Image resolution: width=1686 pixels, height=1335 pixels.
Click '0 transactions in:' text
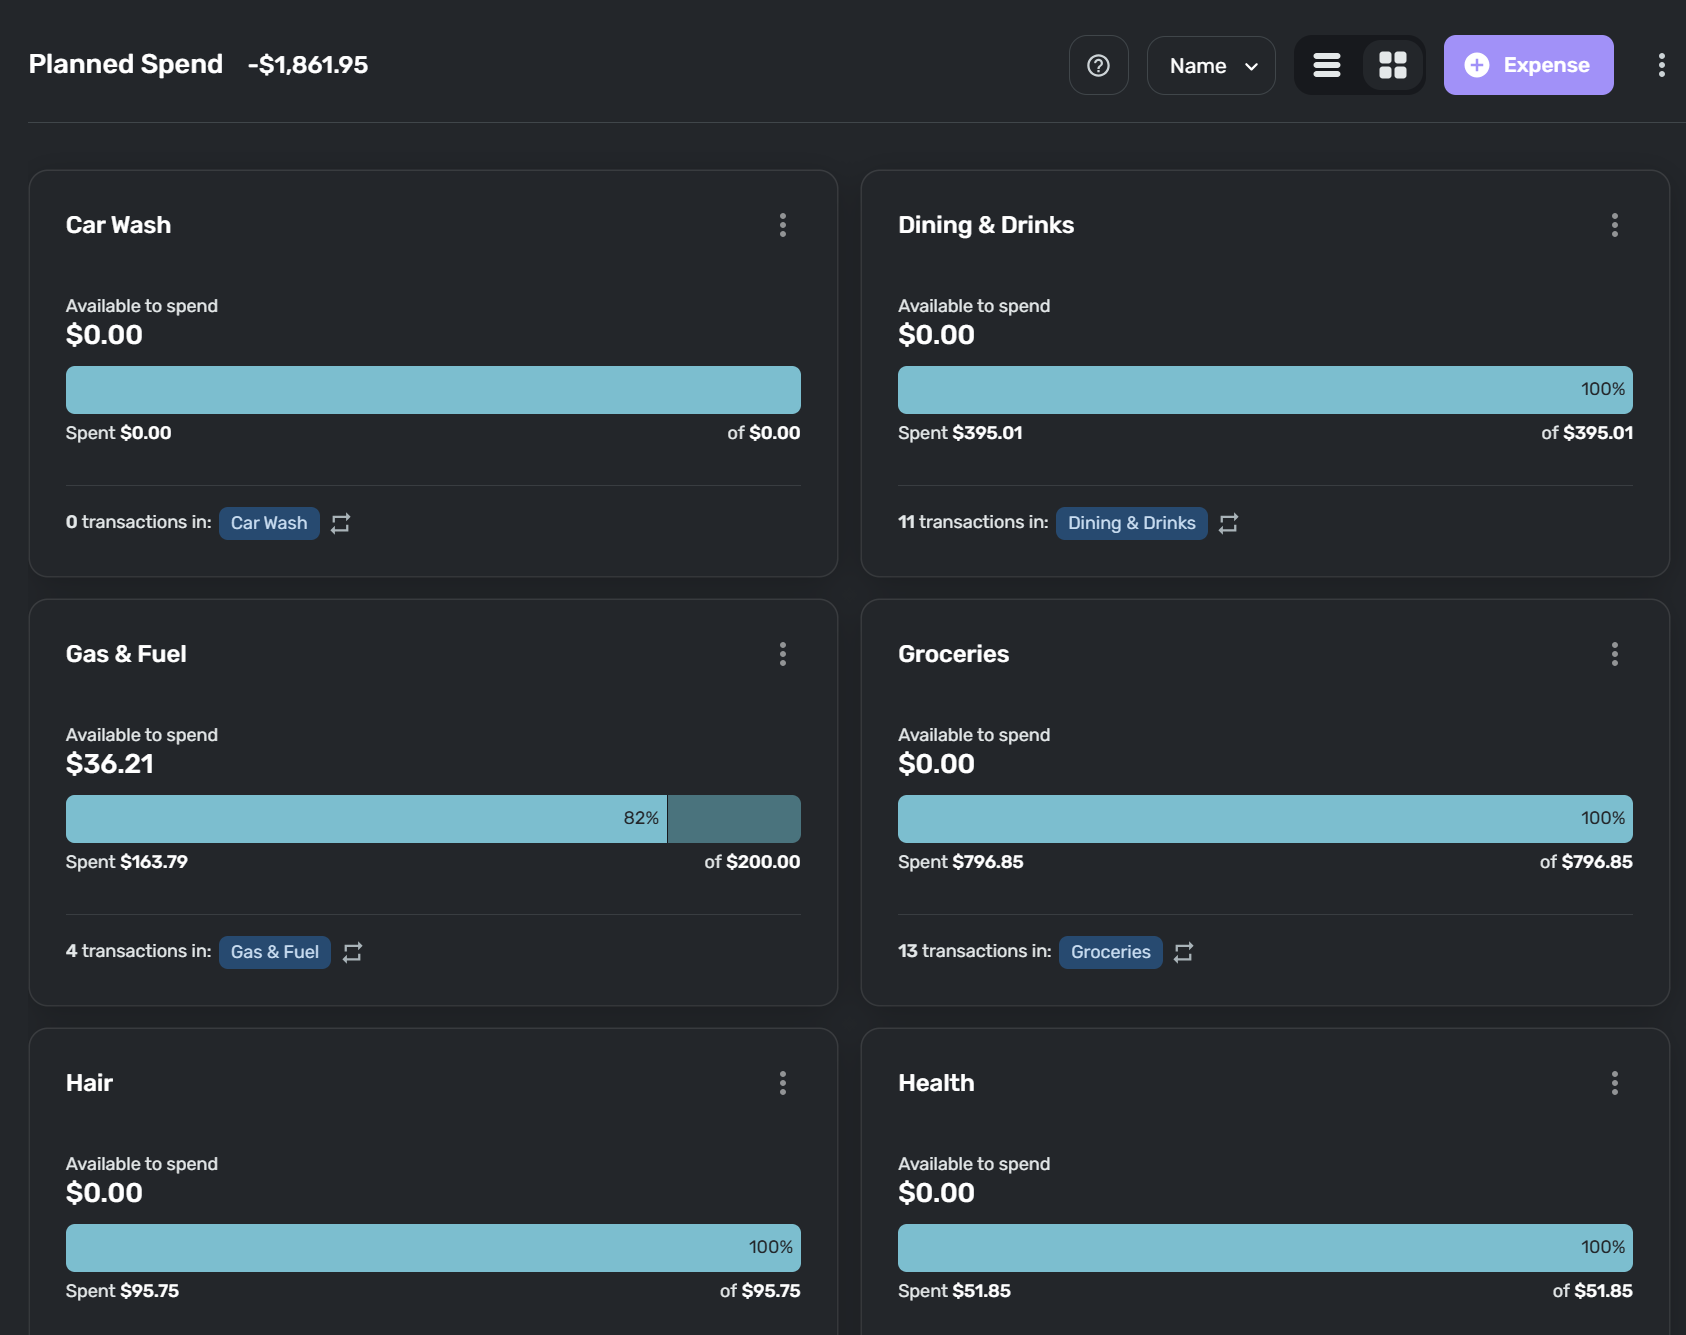(139, 522)
